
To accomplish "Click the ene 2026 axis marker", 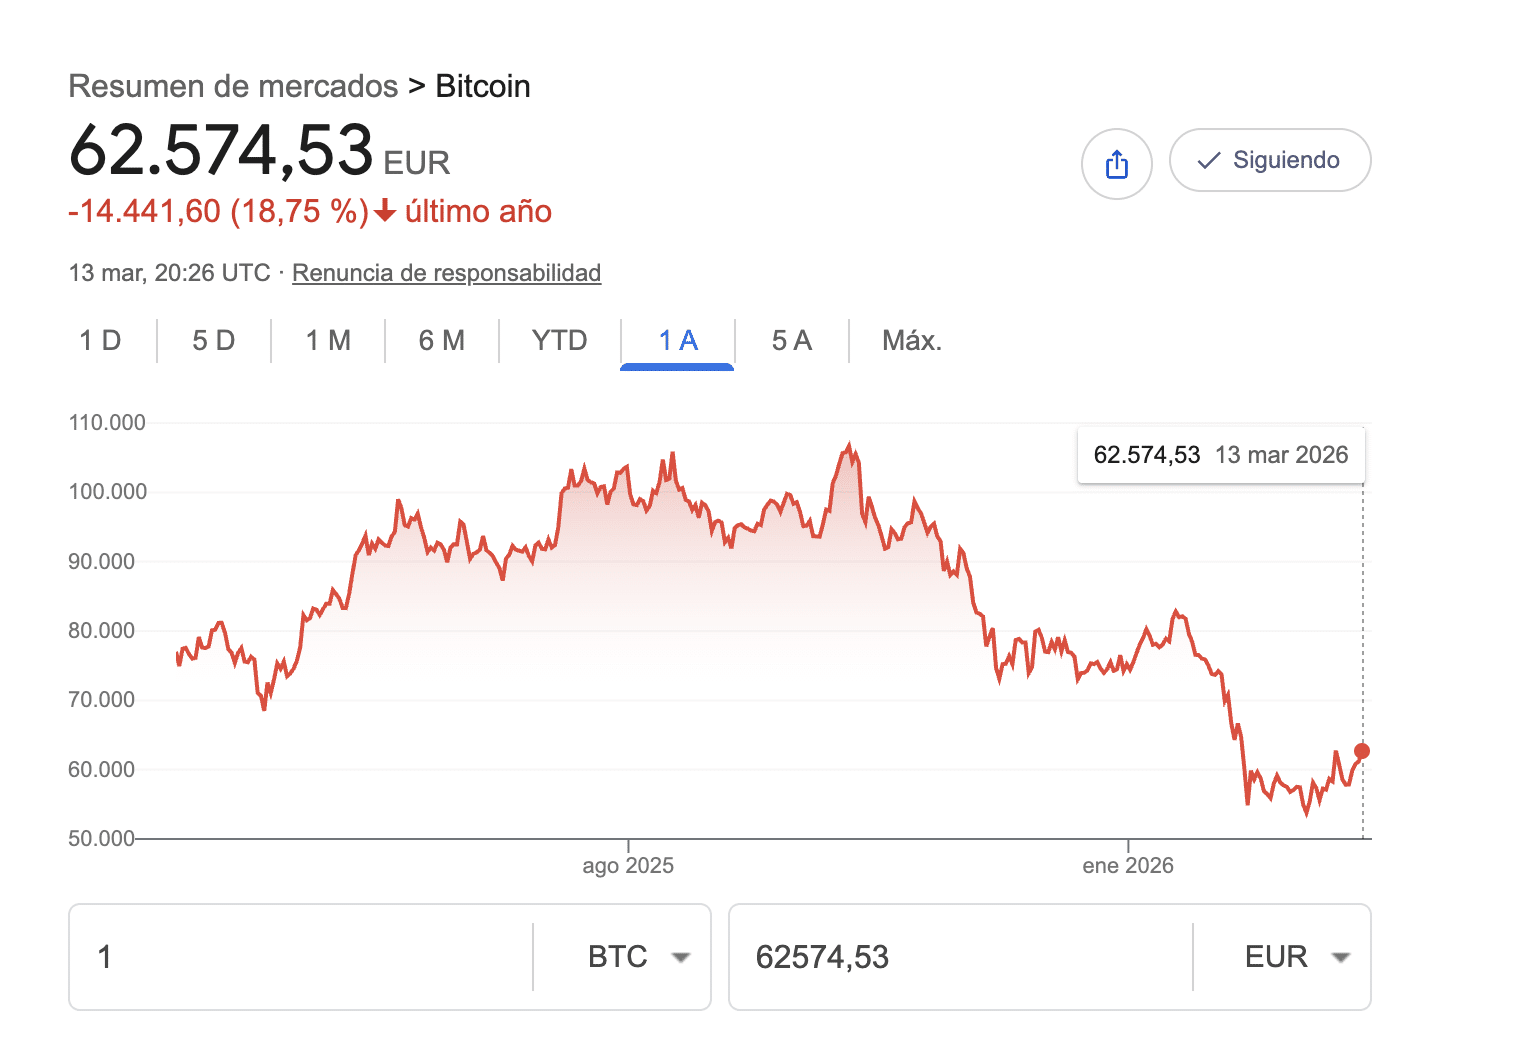I will click(1127, 865).
